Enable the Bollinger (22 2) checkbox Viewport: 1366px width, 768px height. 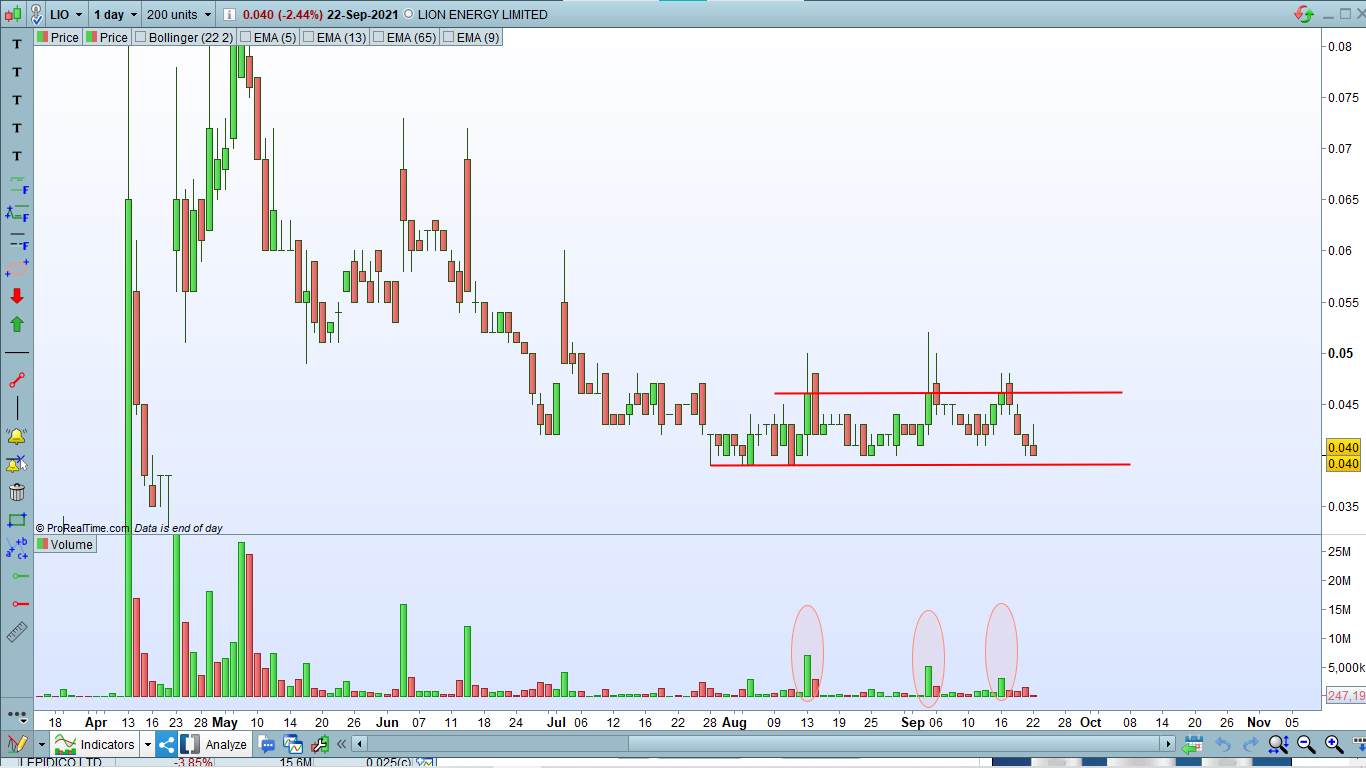pos(140,37)
